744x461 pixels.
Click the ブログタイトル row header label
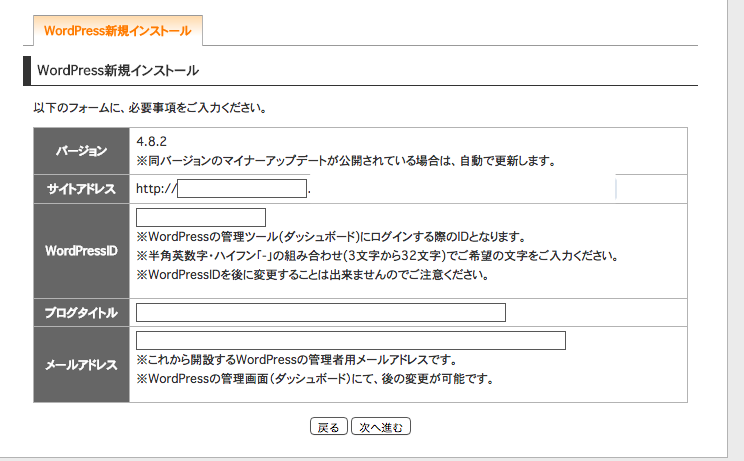click(82, 313)
